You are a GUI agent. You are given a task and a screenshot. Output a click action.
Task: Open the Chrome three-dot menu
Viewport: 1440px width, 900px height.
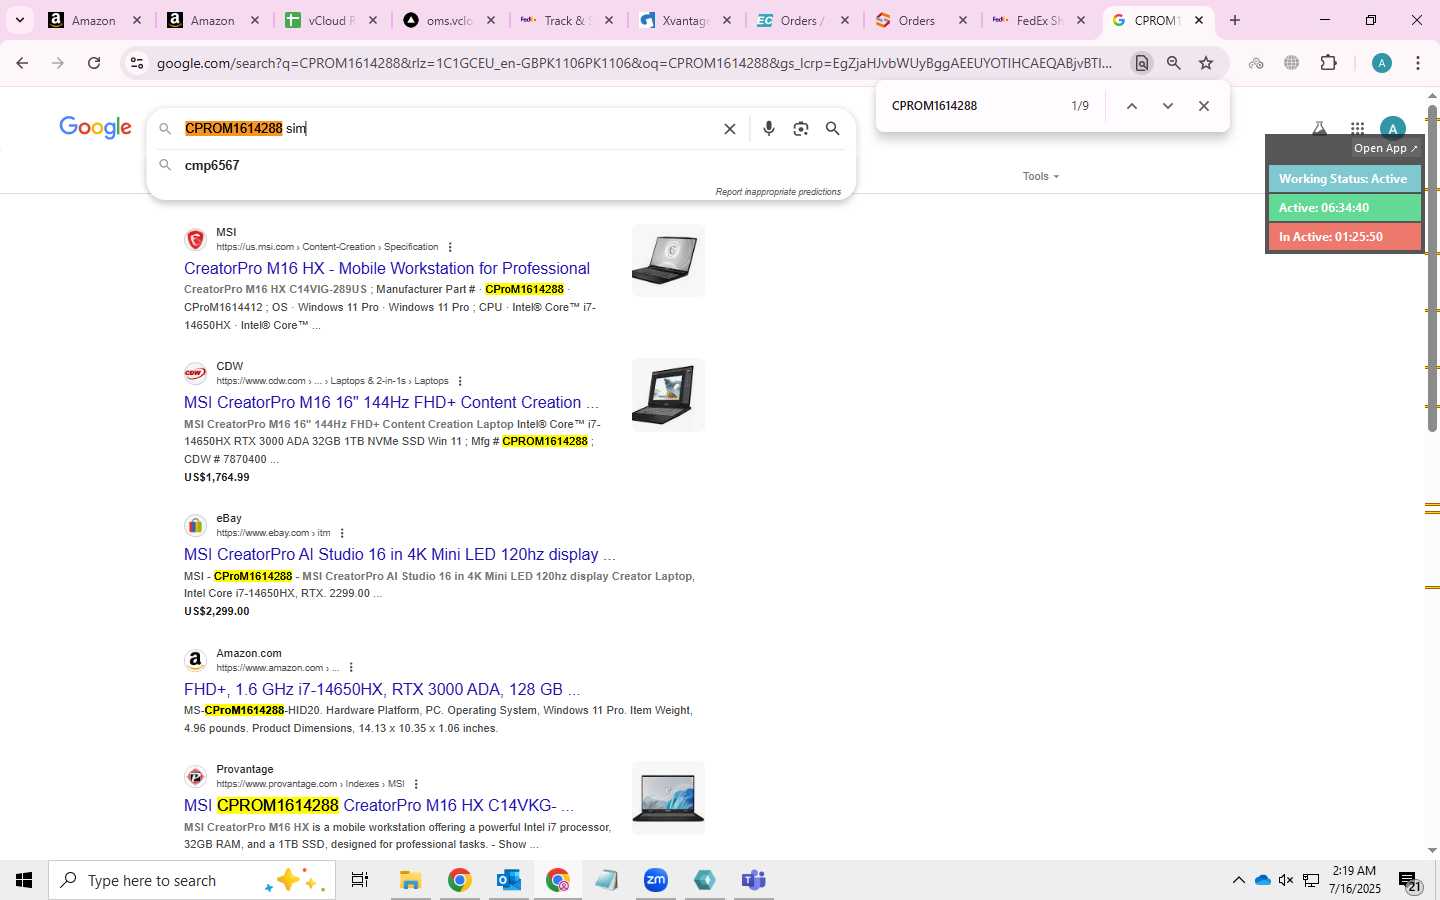1417,63
